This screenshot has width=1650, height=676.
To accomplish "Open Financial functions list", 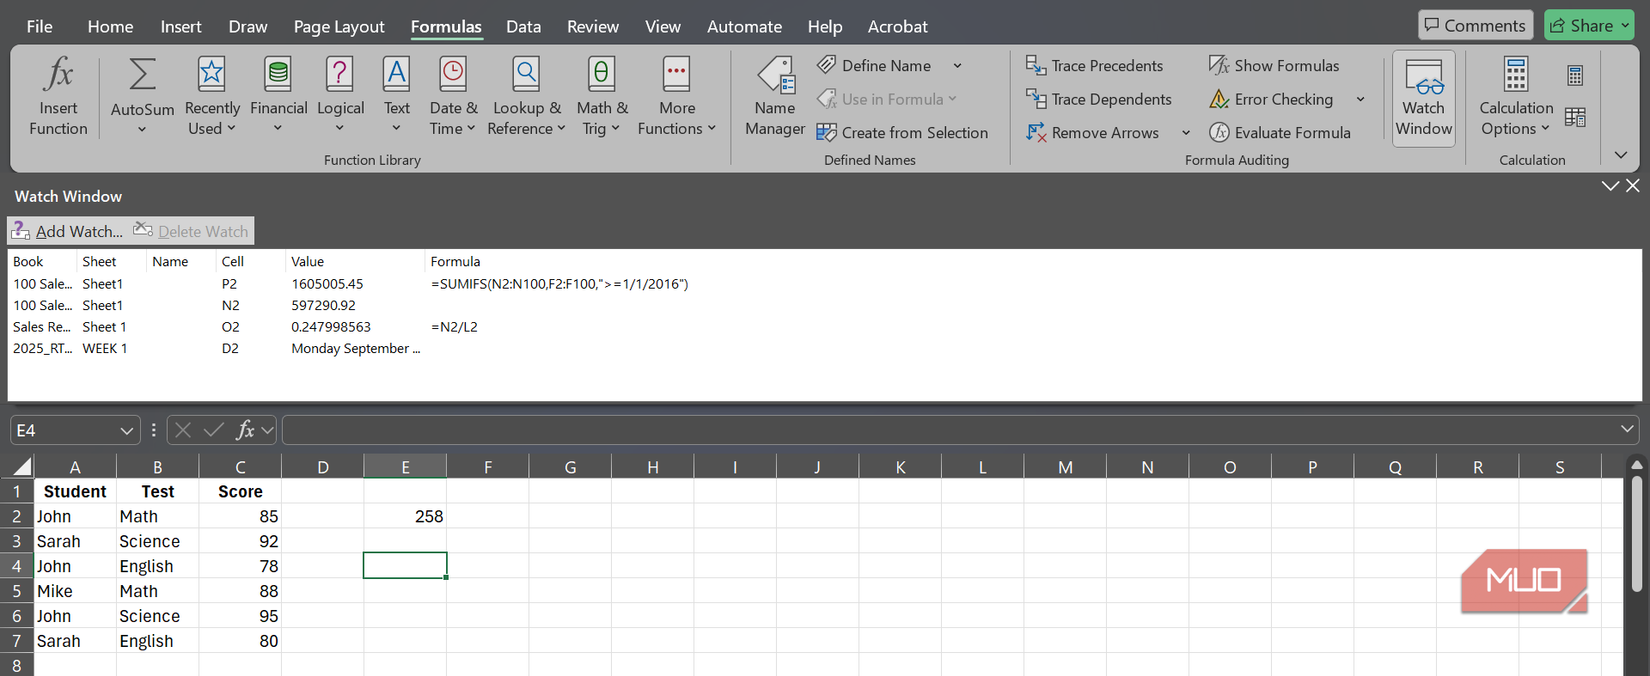I will point(278,97).
